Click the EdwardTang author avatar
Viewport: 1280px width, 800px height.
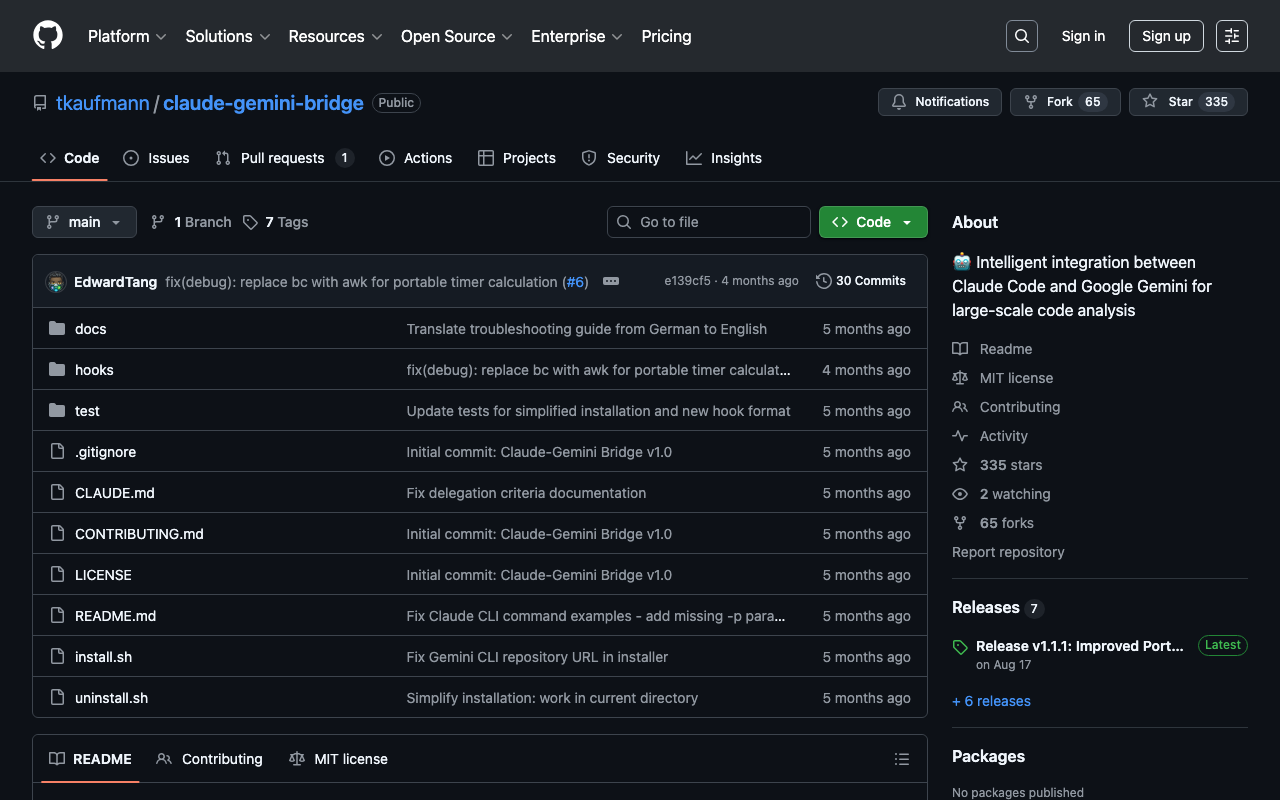tap(56, 282)
